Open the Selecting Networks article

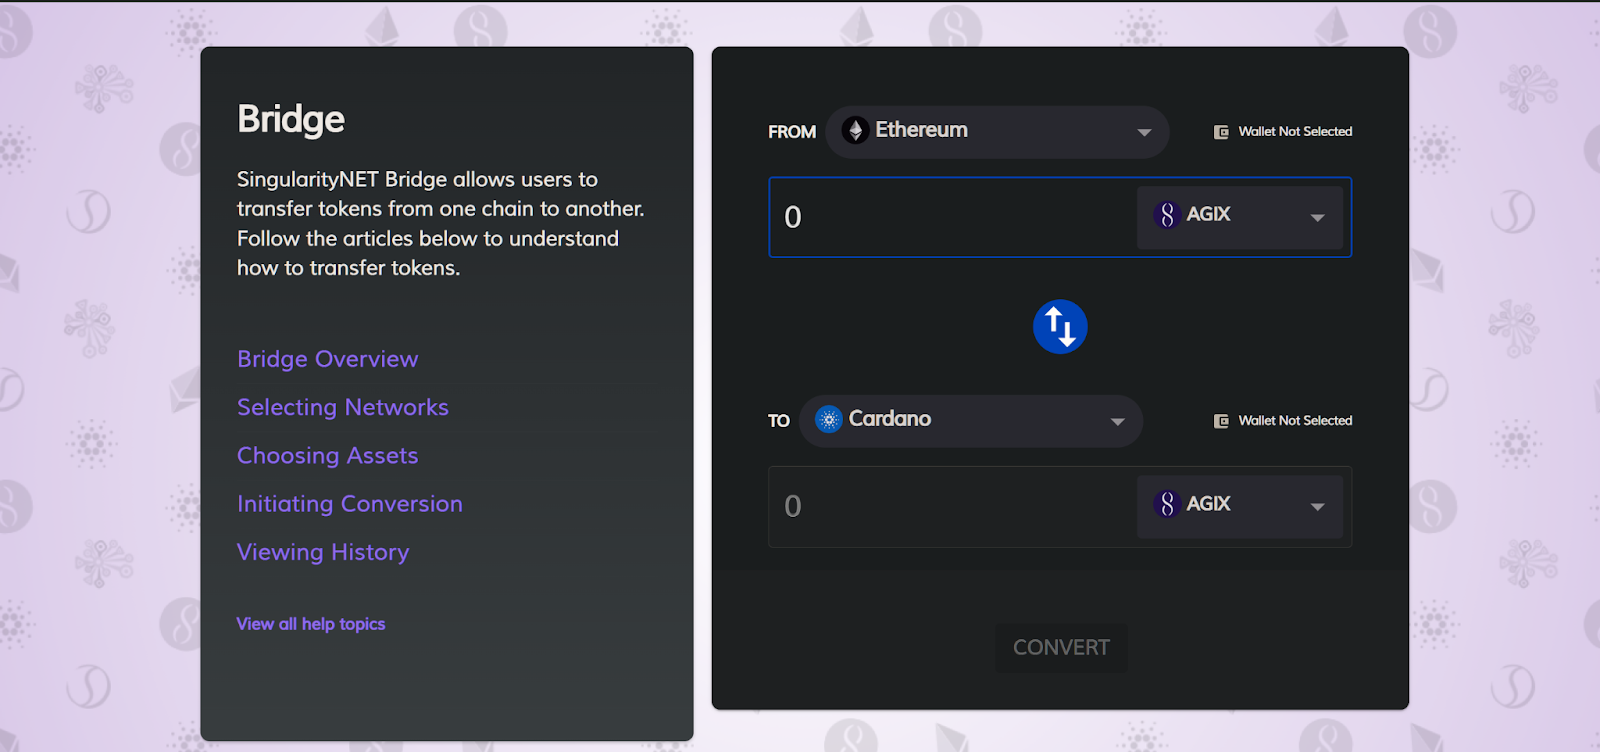tap(343, 407)
